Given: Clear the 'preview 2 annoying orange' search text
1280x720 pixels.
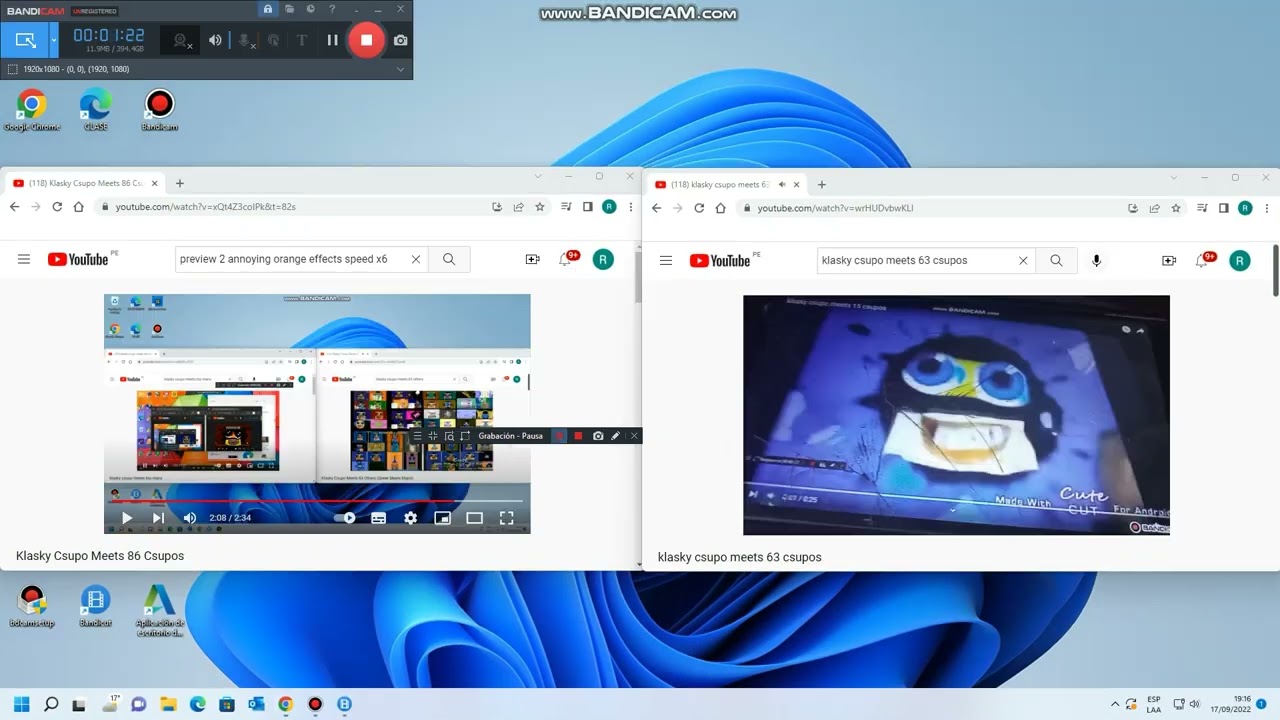Looking at the screenshot, I should pyautogui.click(x=416, y=259).
